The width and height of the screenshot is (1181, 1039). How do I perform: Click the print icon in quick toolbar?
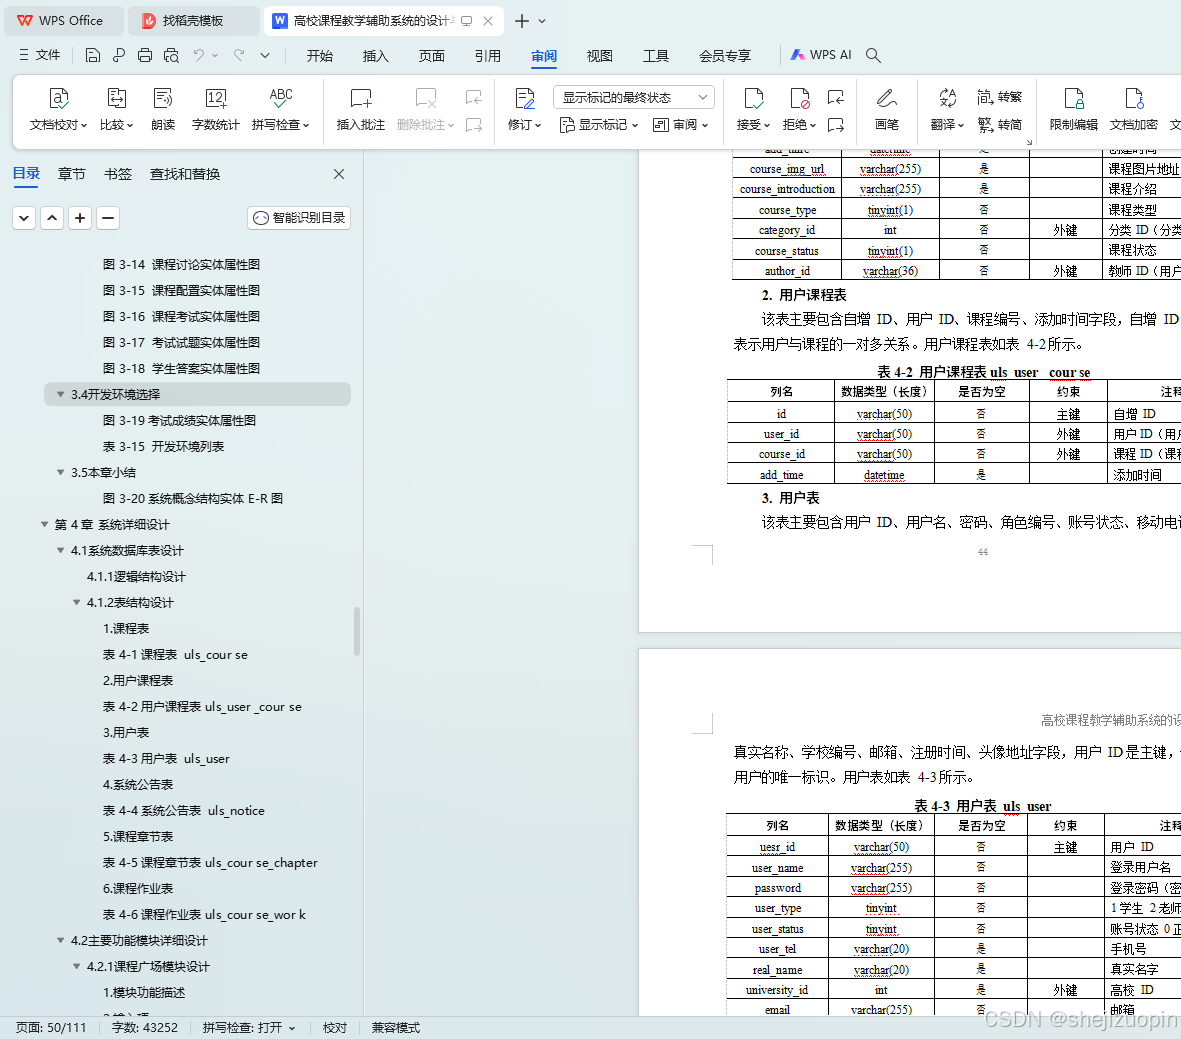[x=145, y=55]
